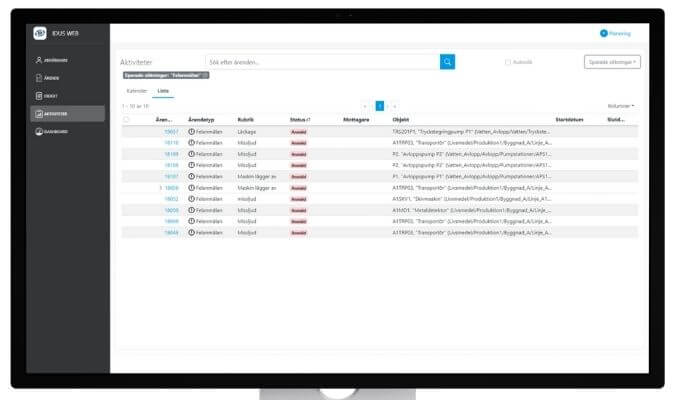Click the Rubrik column header
The width and height of the screenshot is (675, 400).
(246, 120)
